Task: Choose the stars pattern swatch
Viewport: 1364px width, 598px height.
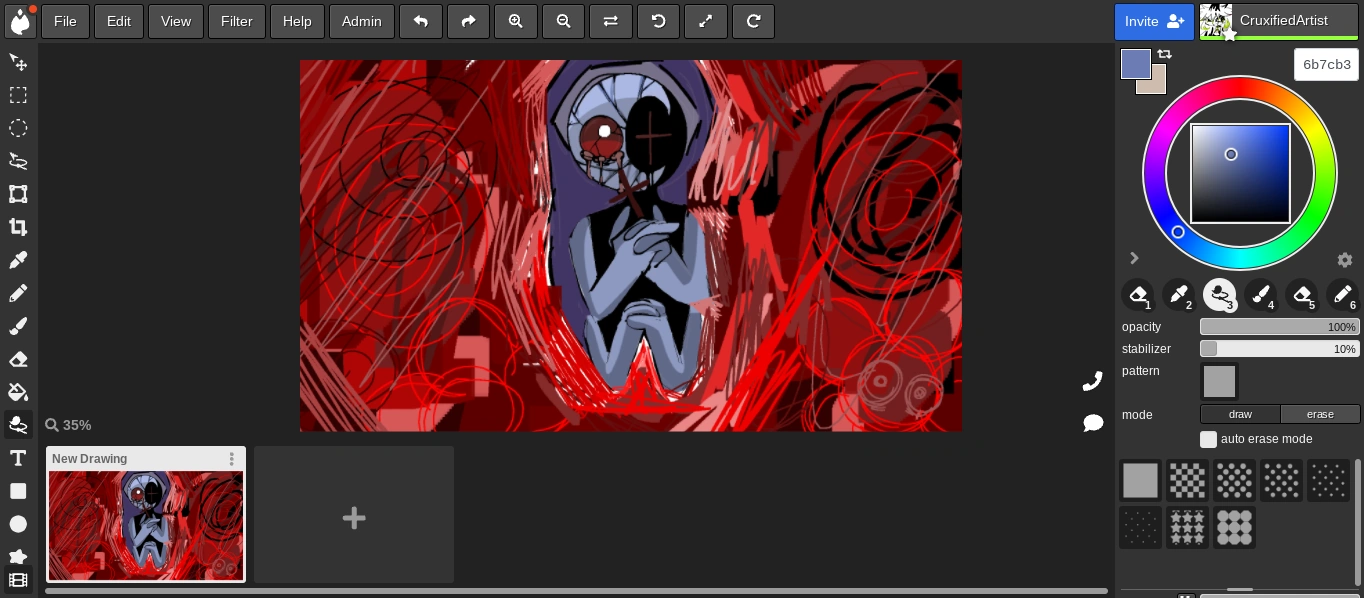Action: pyautogui.click(x=1187, y=527)
